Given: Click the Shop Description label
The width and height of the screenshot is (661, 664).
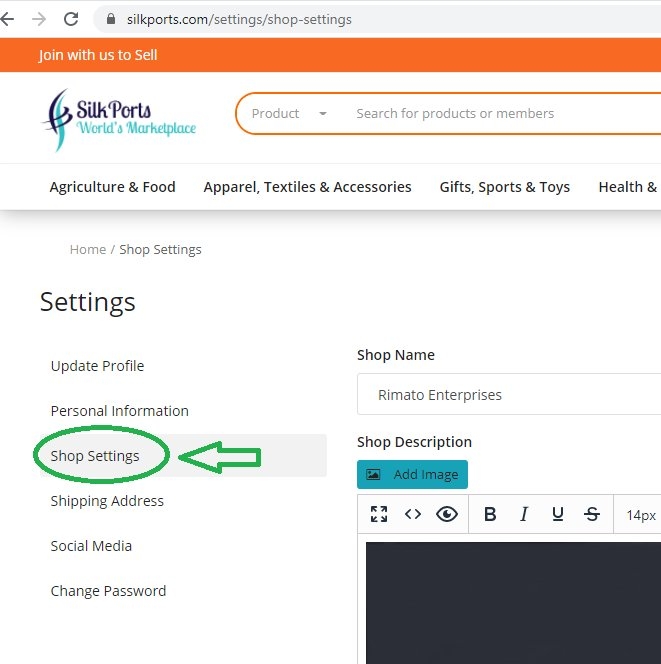Looking at the screenshot, I should [415, 442].
